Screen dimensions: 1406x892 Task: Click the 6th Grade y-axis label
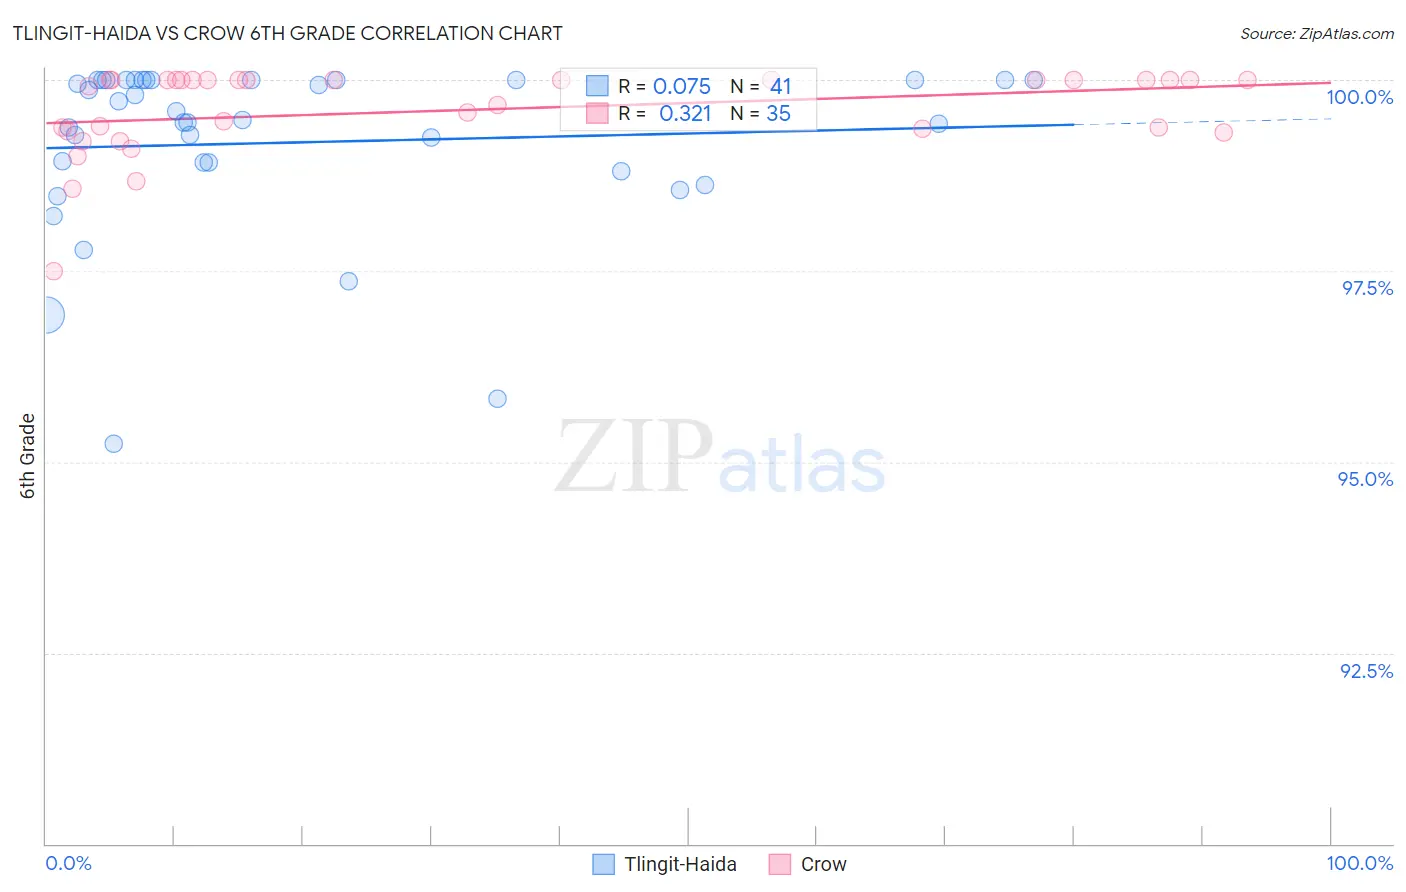28,456
